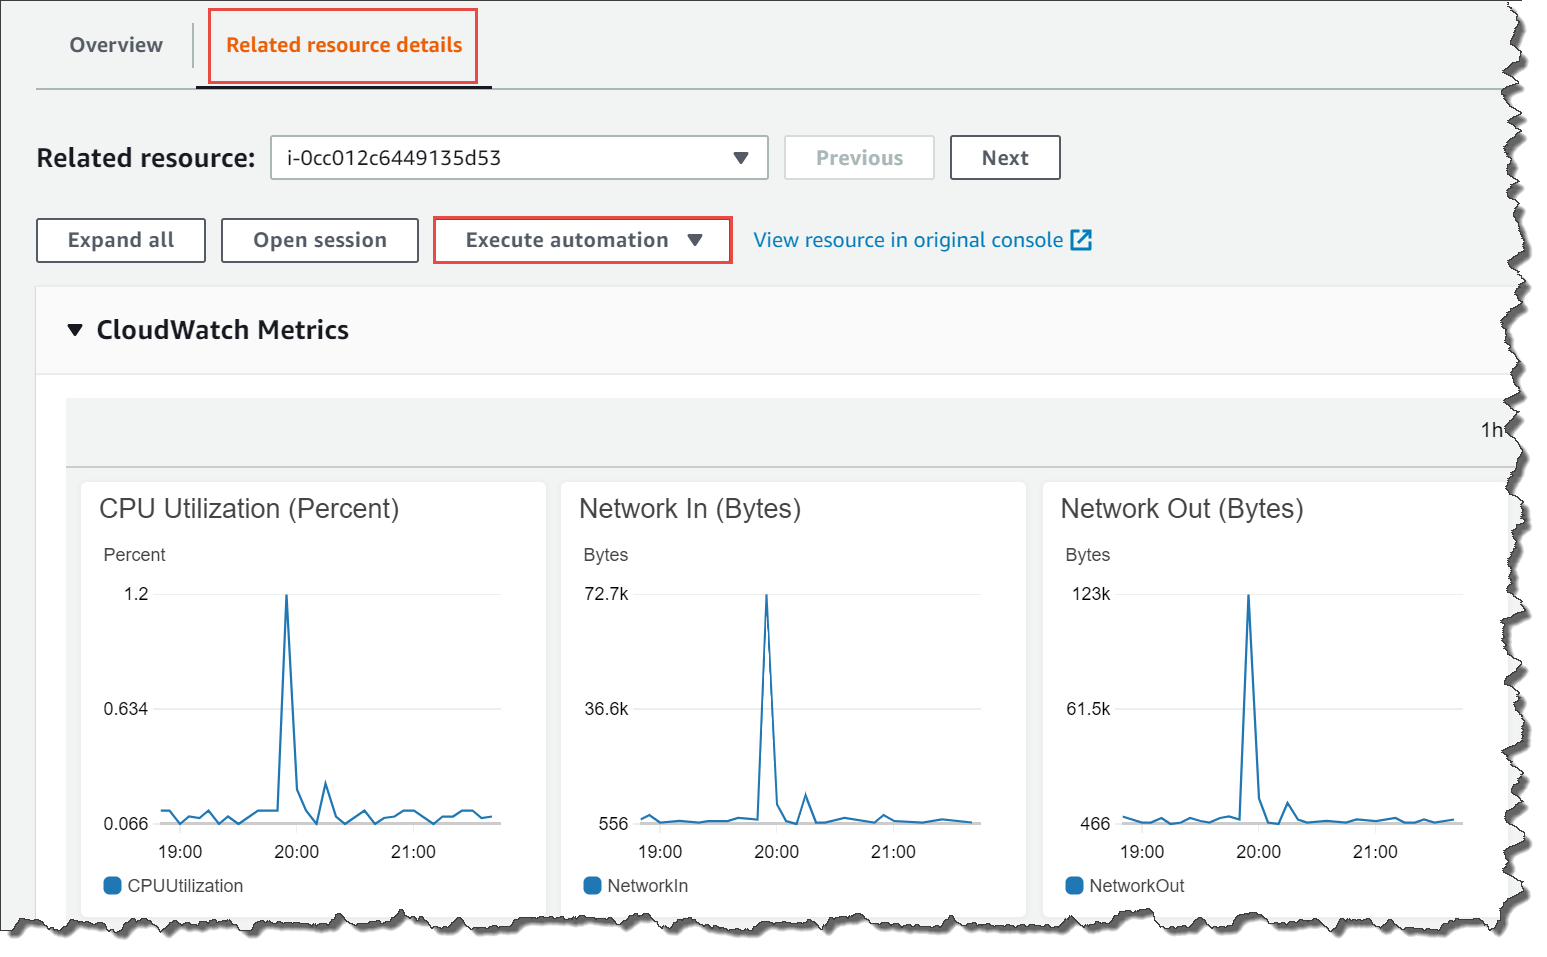Open the Execute automation dropdown menu
The image size is (1547, 957).
[582, 240]
